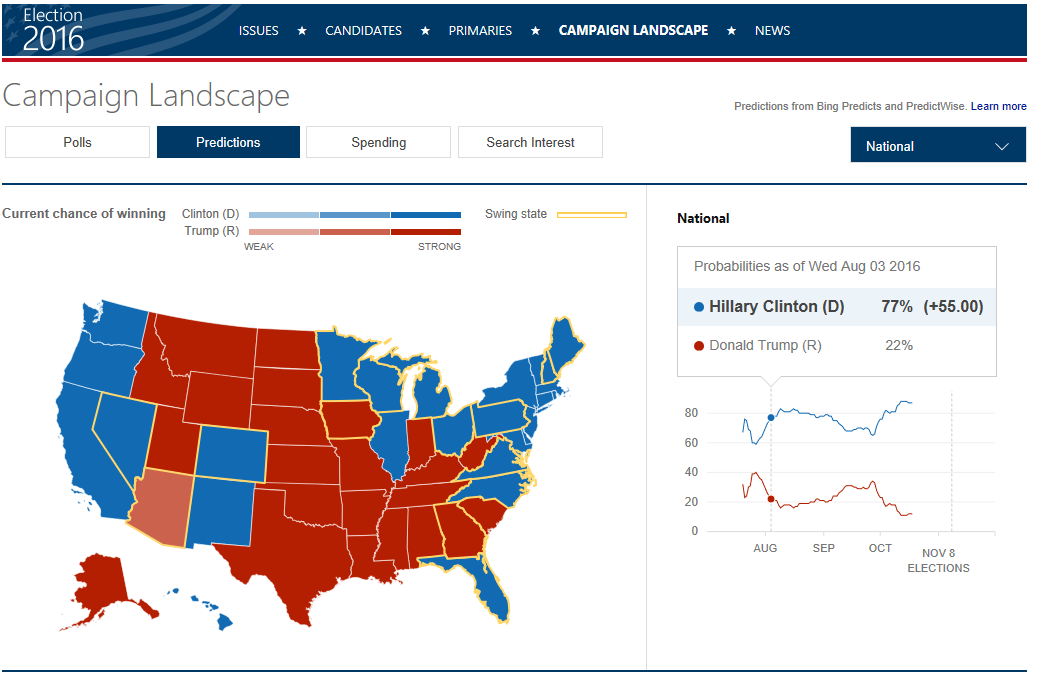Open the Search Interest tab
1042x674 pixels.
point(530,142)
